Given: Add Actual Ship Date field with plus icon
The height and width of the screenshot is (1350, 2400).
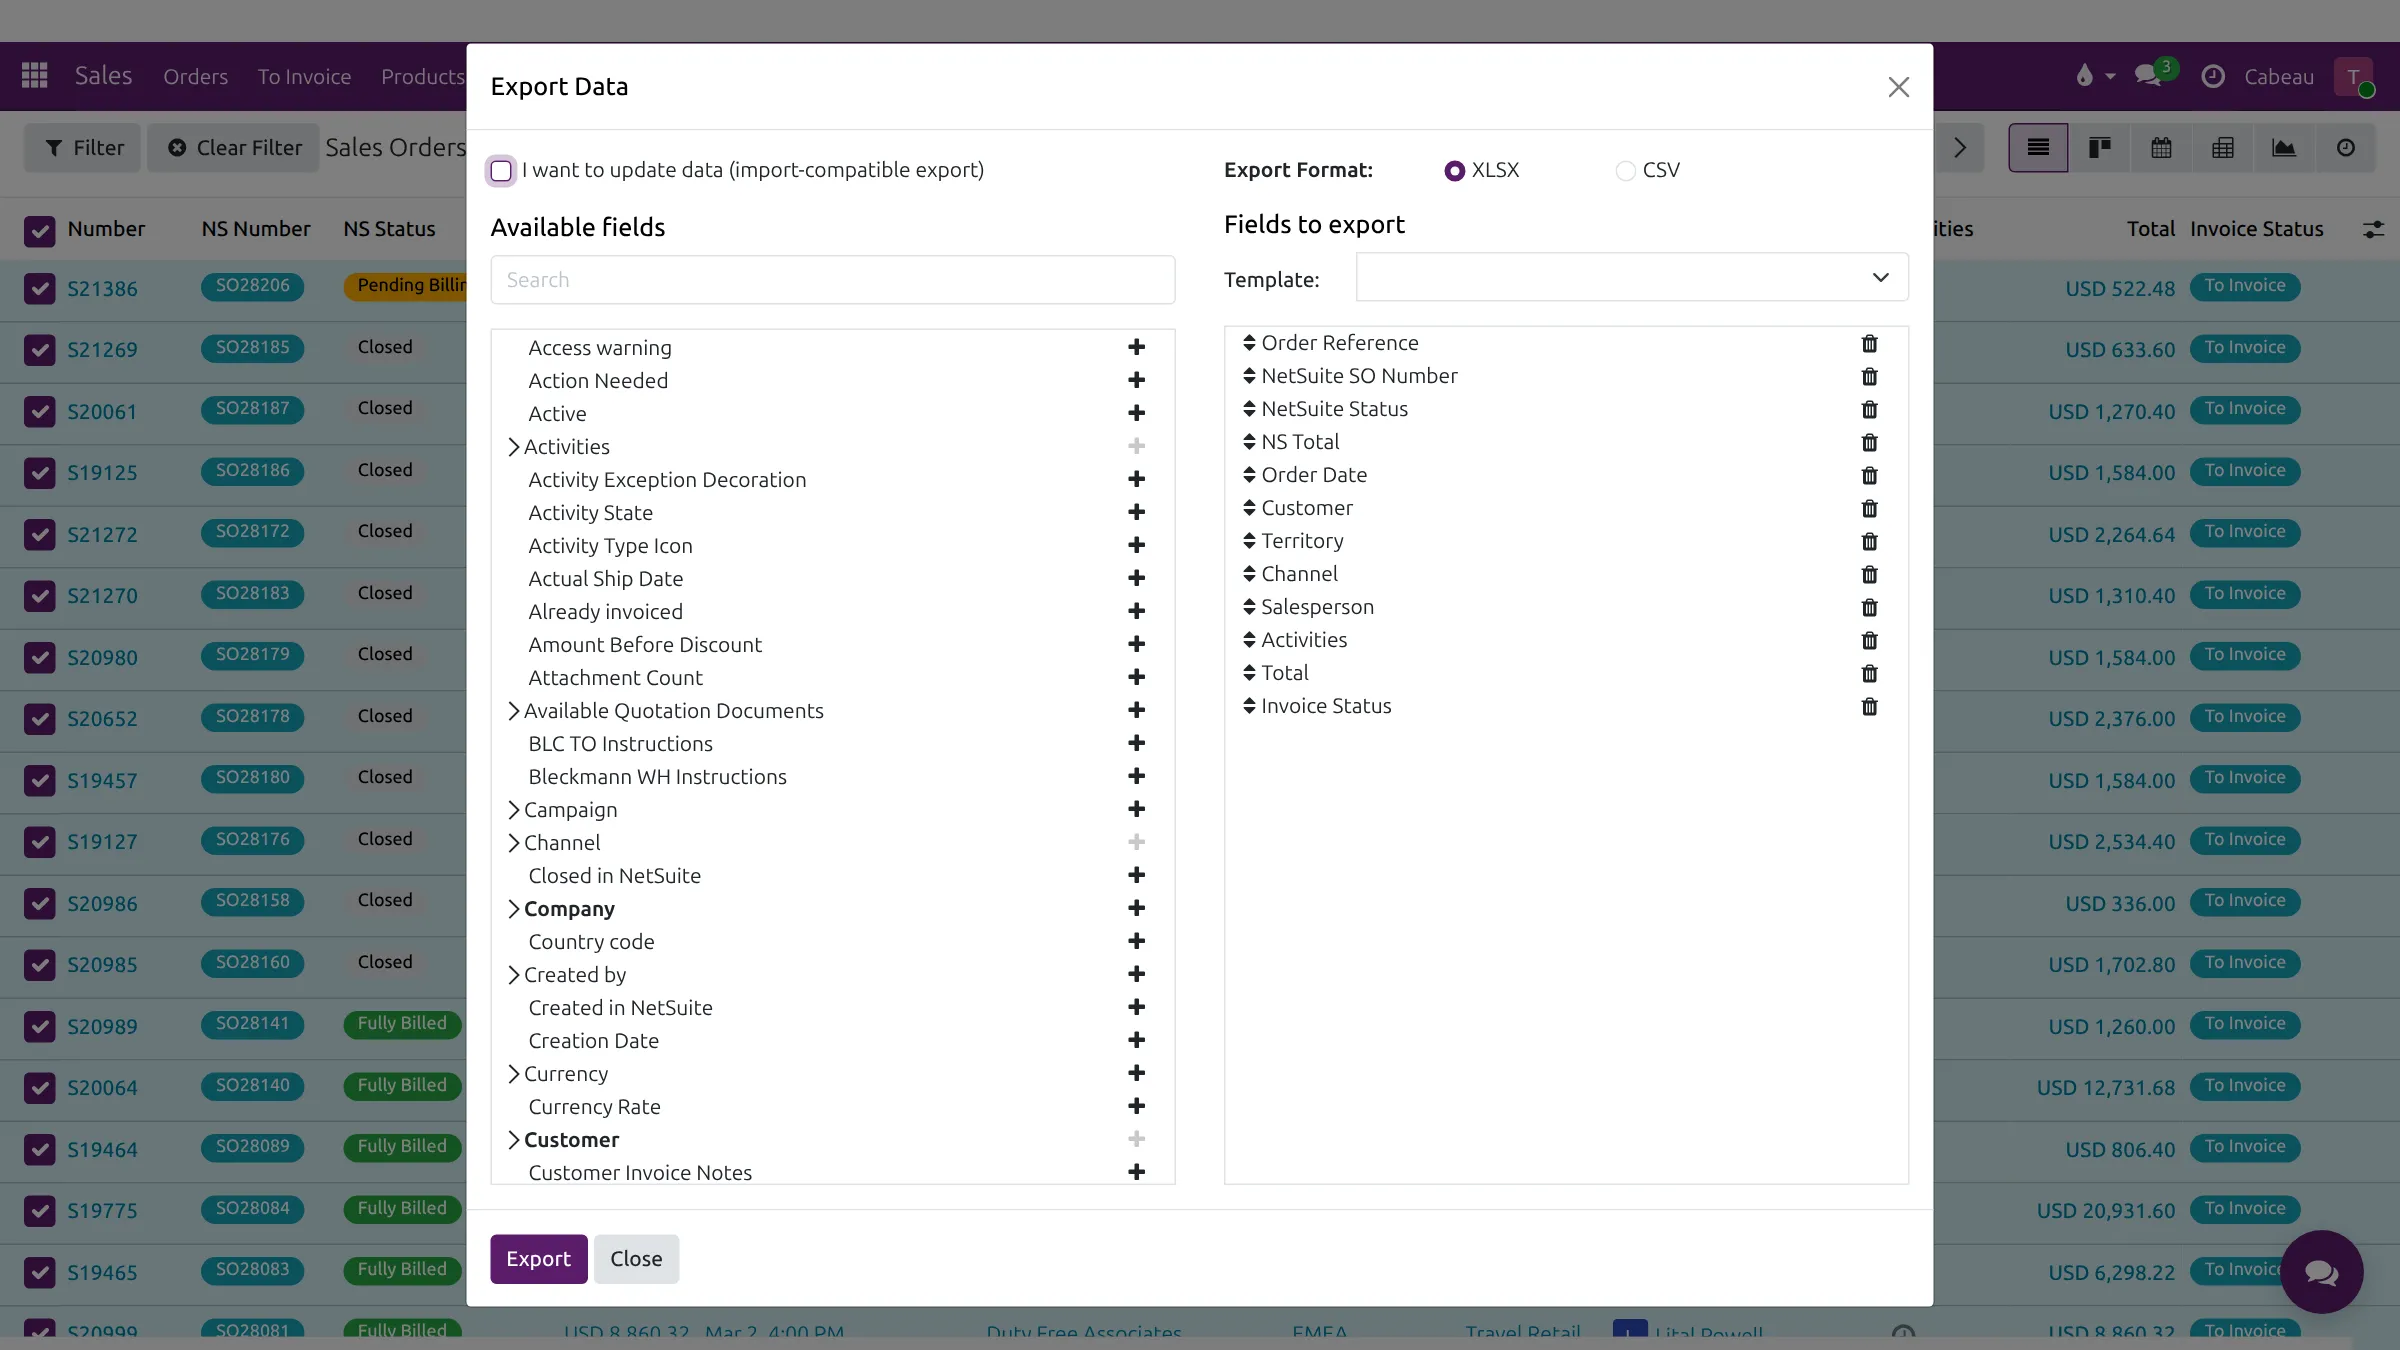Looking at the screenshot, I should [1136, 578].
